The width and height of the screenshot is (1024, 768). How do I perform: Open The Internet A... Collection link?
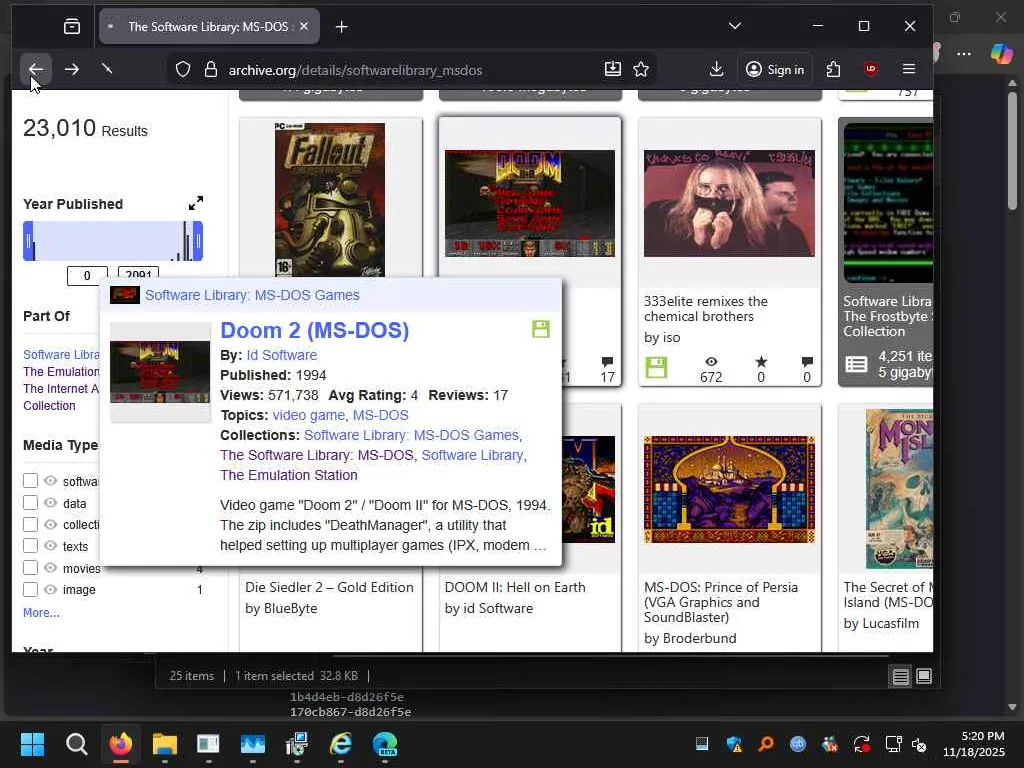[61, 397]
